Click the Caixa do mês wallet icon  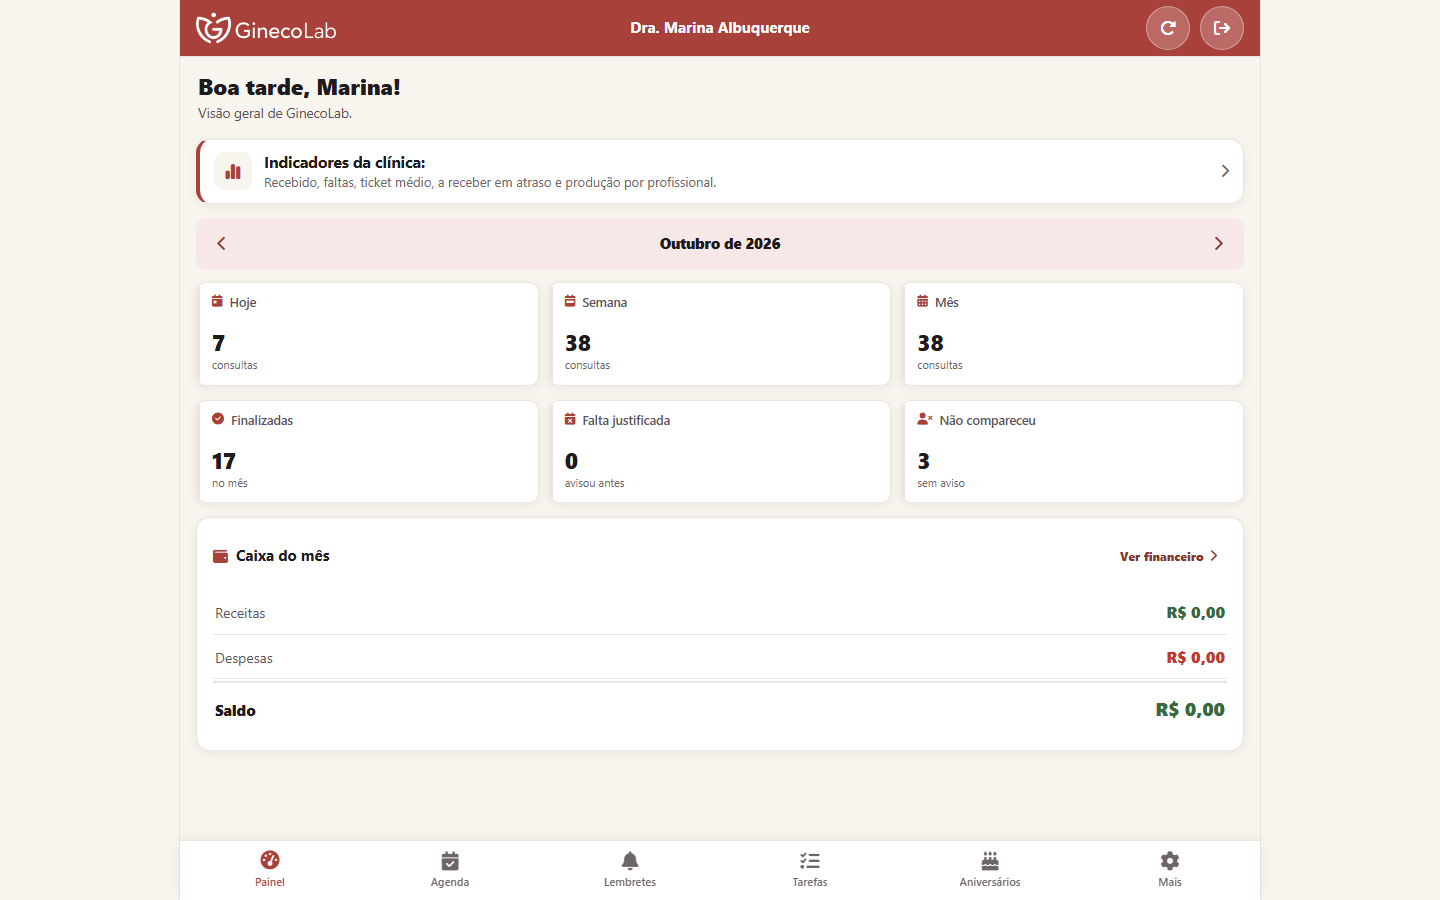[221, 556]
